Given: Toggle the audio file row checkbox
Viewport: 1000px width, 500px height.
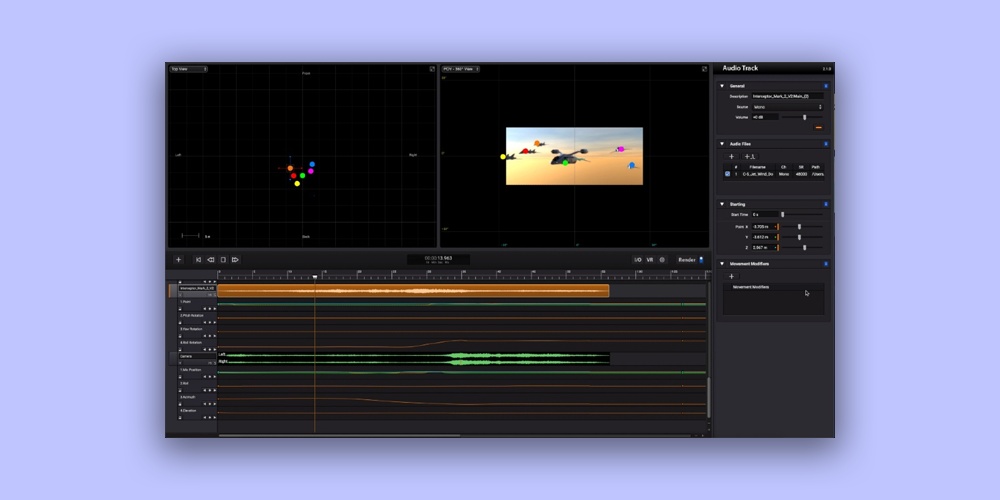Looking at the screenshot, I should click(x=727, y=174).
